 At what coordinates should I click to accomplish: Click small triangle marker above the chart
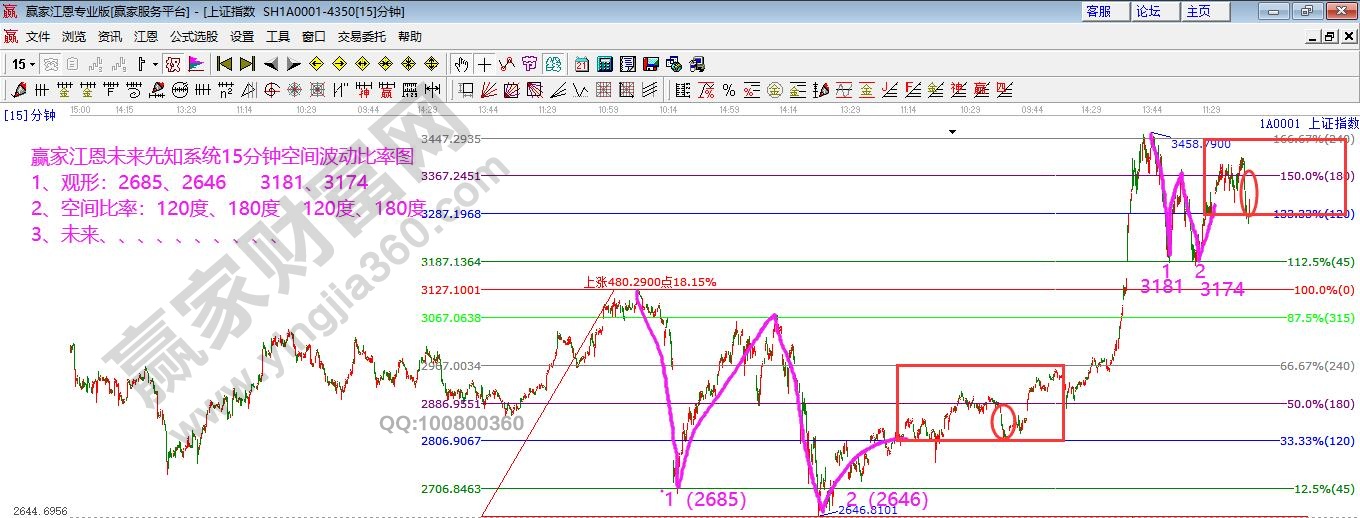coord(952,131)
